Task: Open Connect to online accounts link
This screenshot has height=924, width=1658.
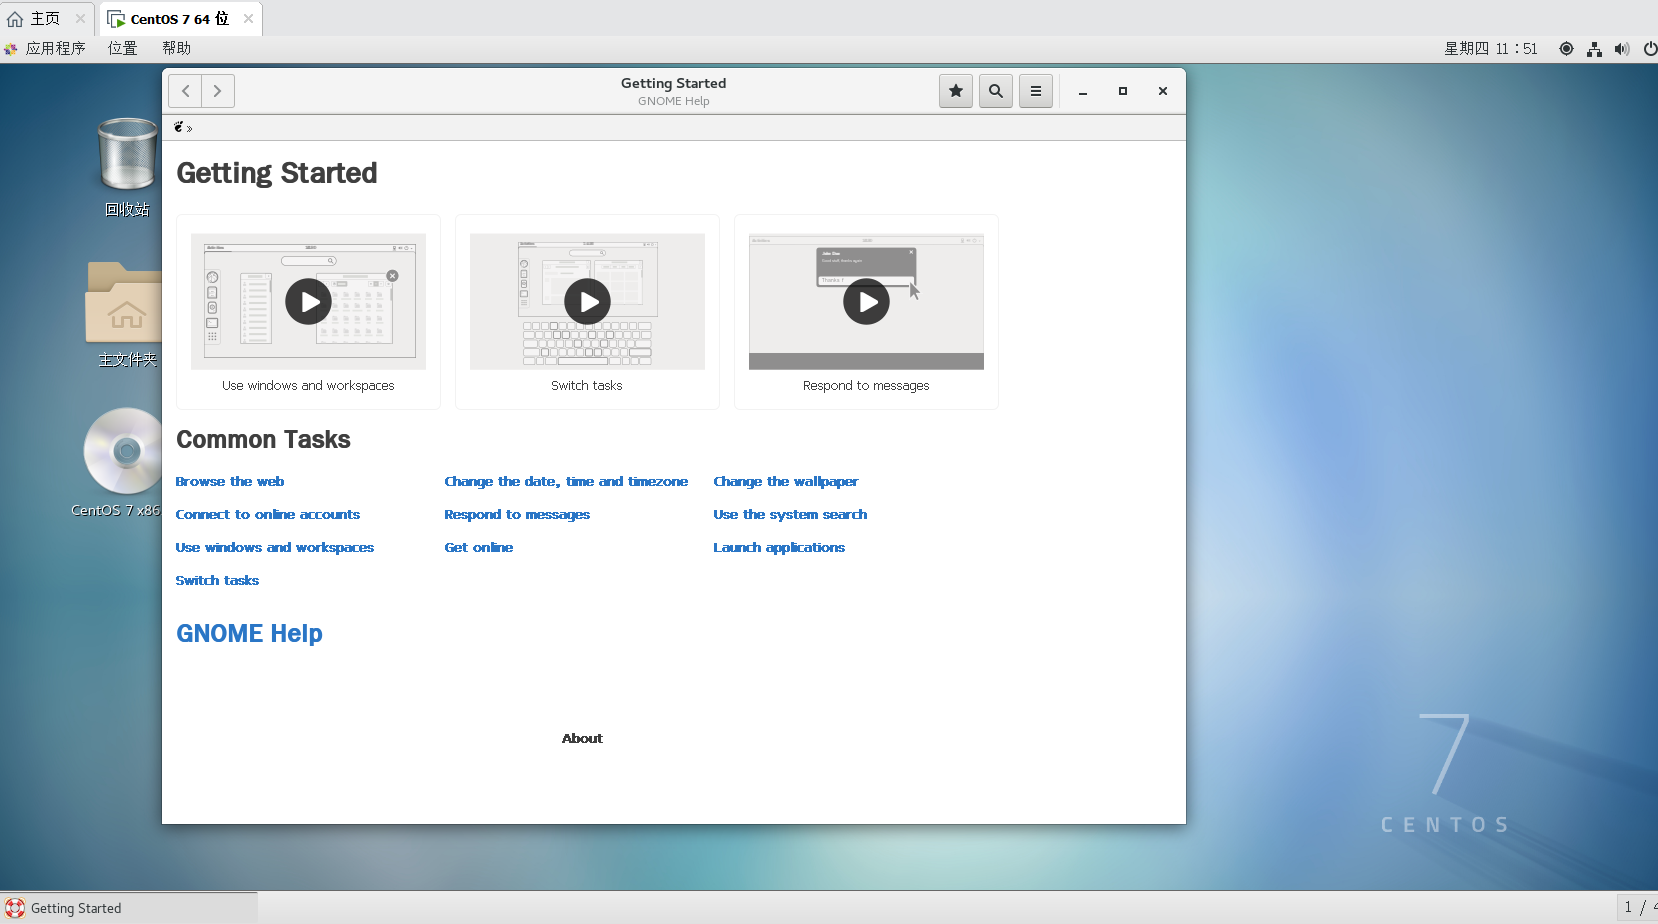Action: [268, 515]
